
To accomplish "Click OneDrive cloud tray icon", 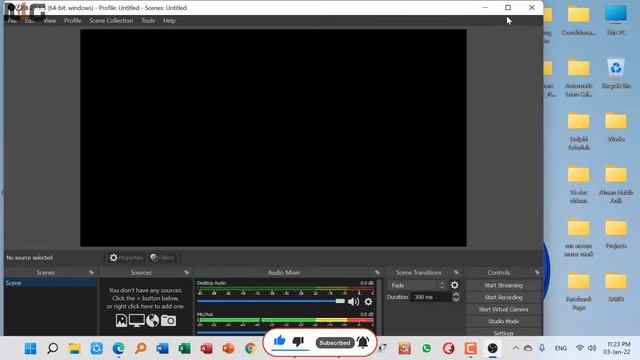I will point(528,349).
